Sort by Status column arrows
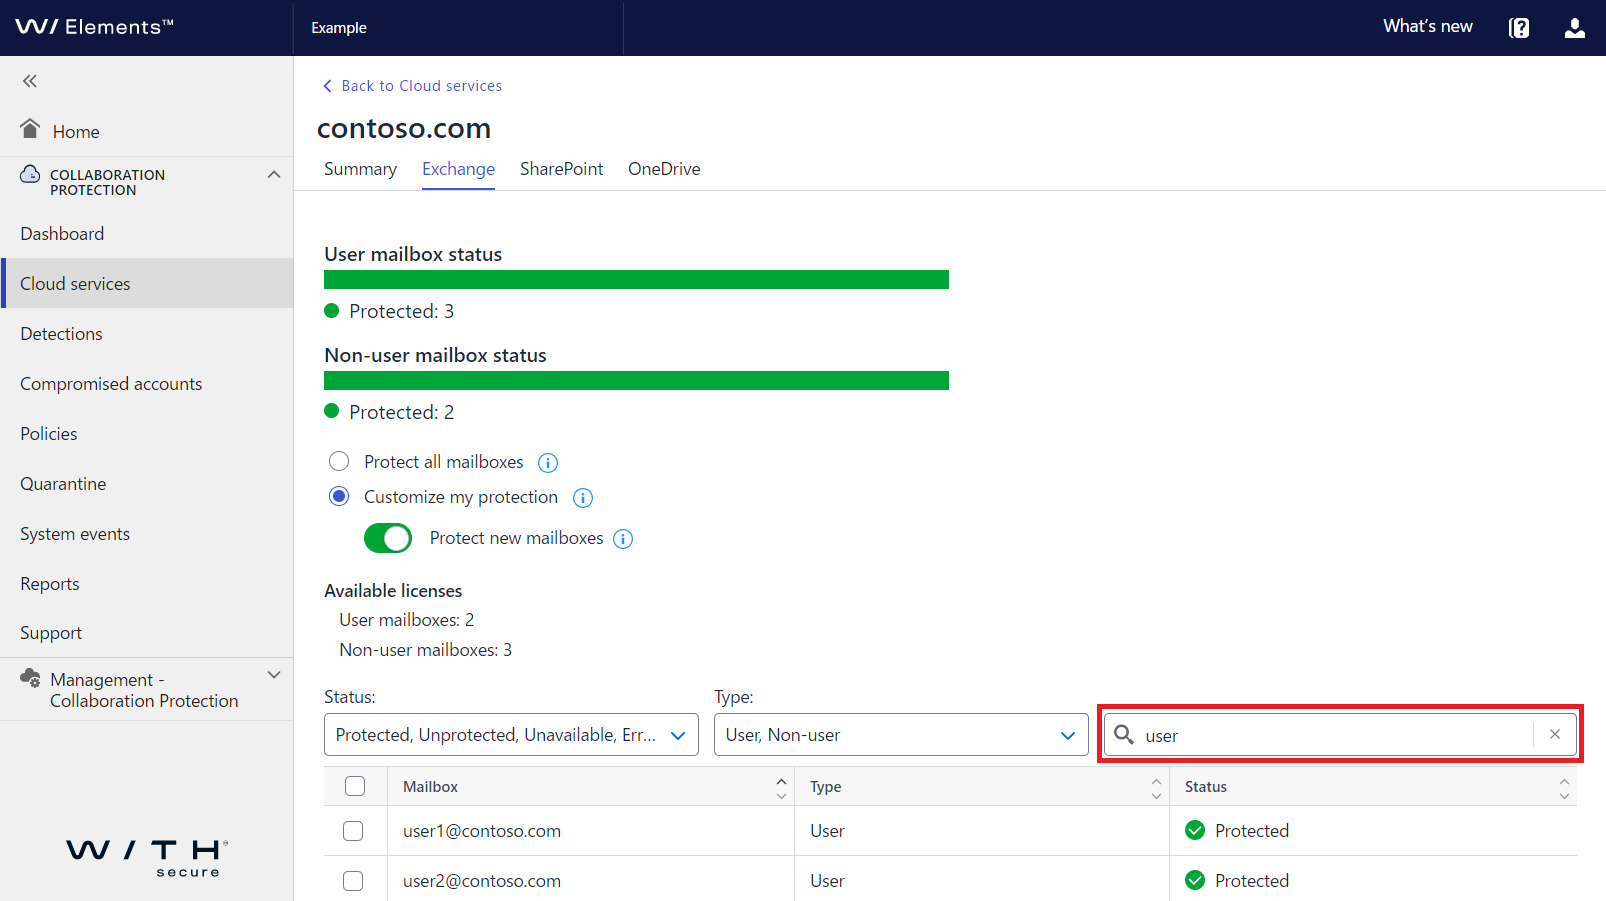This screenshot has height=901, width=1606. [x=1564, y=787]
